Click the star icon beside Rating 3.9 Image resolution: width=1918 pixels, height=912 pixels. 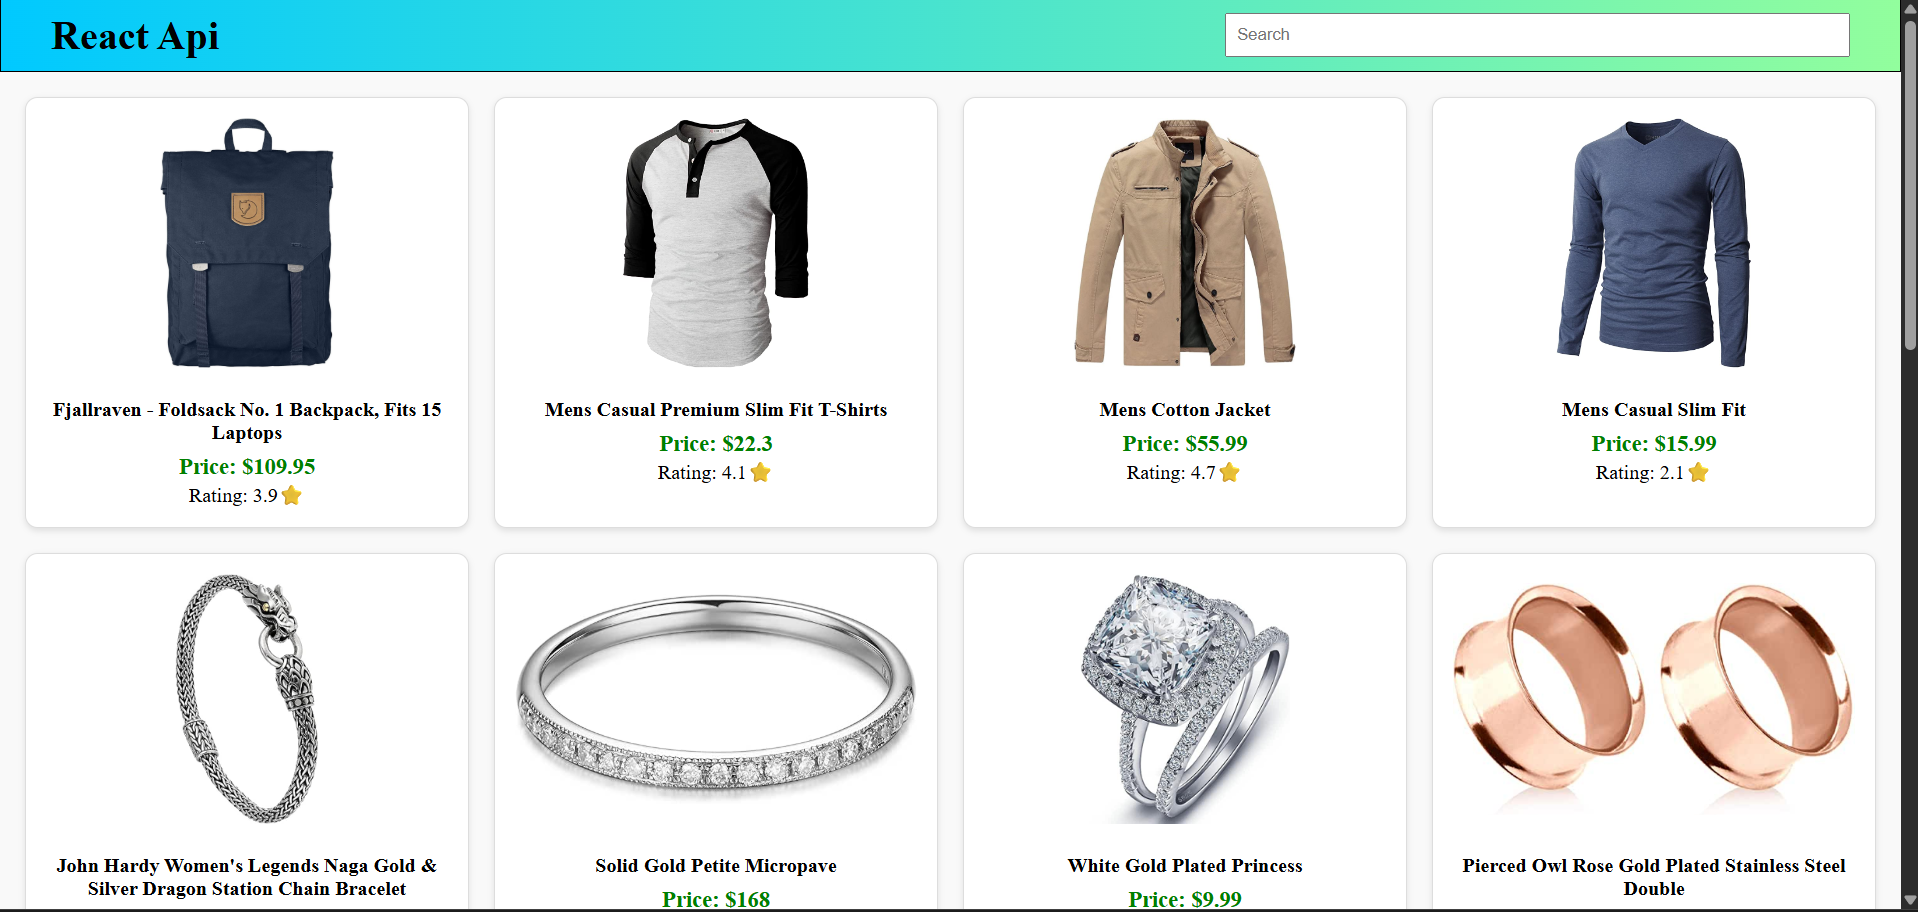[292, 496]
